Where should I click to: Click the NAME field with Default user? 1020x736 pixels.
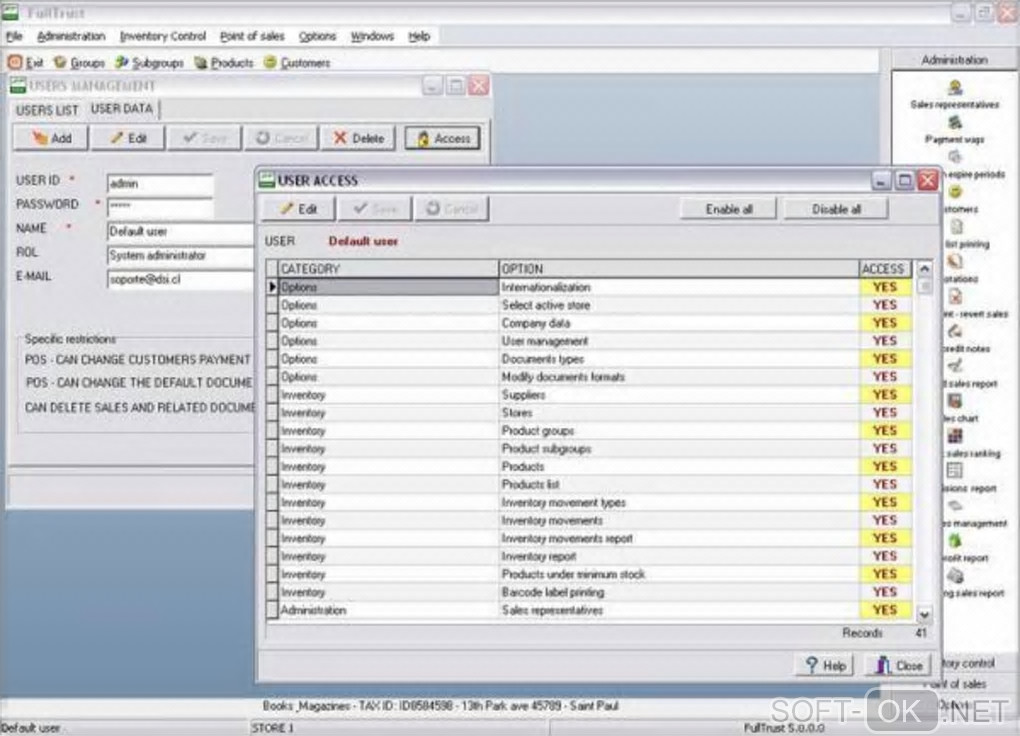[181, 232]
